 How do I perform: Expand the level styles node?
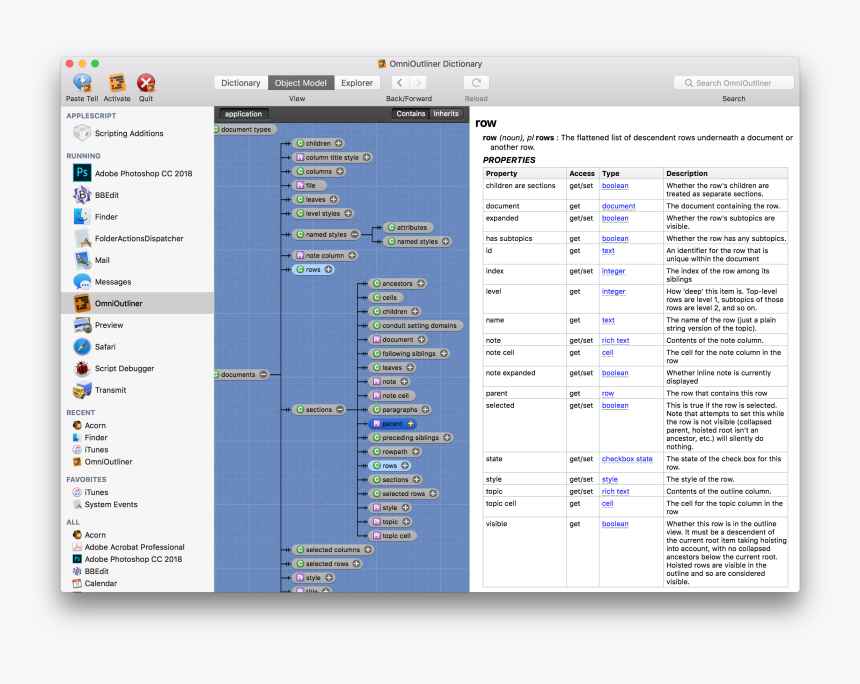point(348,213)
